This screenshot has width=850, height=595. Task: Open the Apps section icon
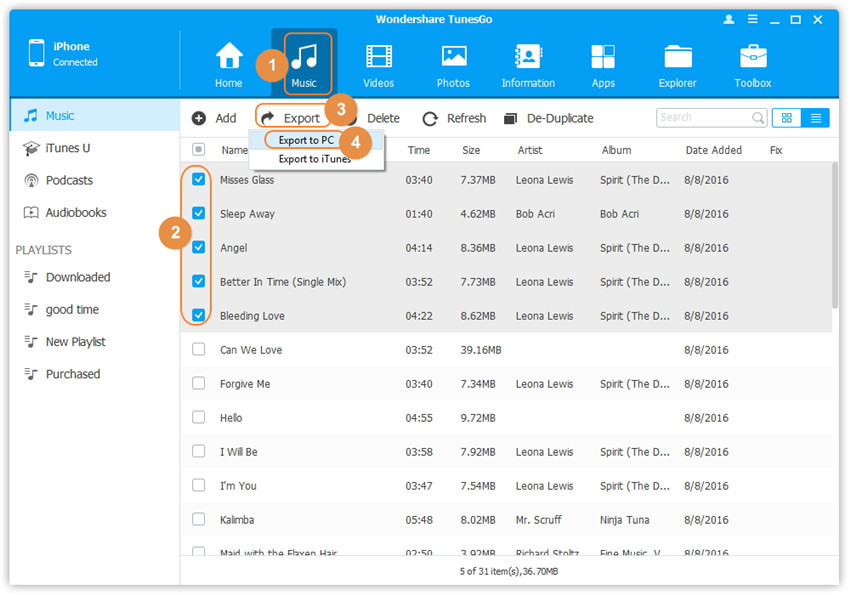(x=603, y=58)
